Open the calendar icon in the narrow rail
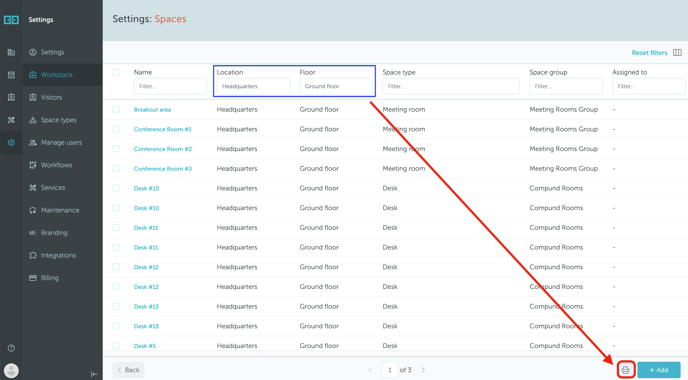Screen dimensions: 688x380 (11, 75)
